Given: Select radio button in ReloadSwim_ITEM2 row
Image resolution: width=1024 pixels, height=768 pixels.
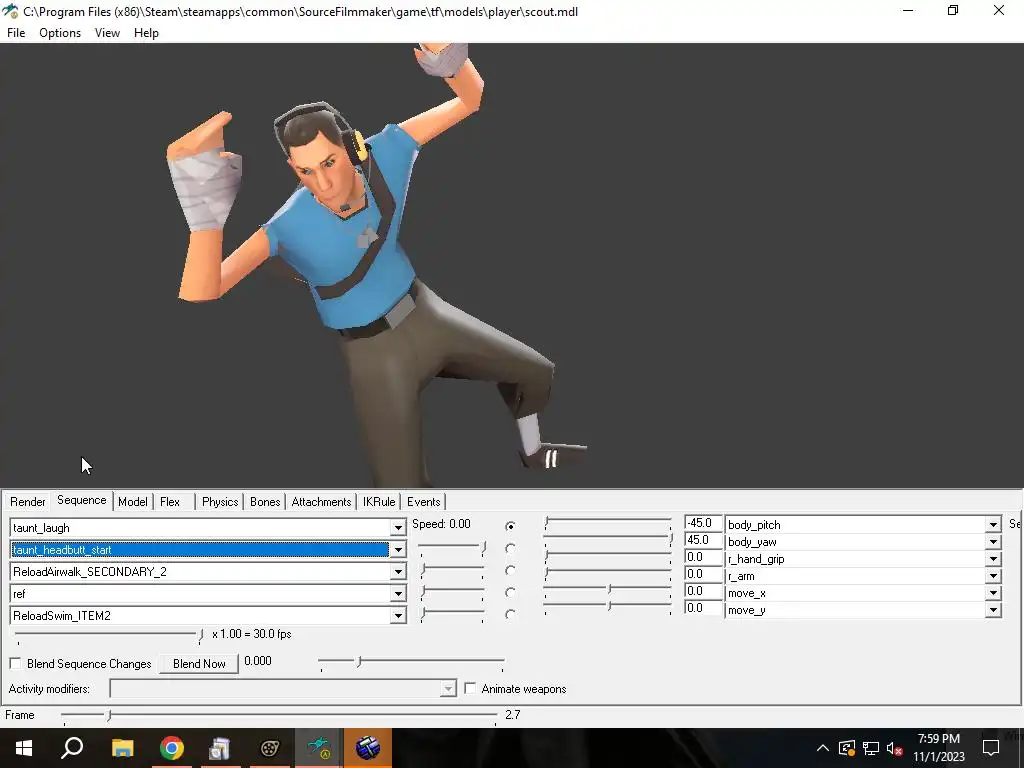Looking at the screenshot, I should click(510, 614).
